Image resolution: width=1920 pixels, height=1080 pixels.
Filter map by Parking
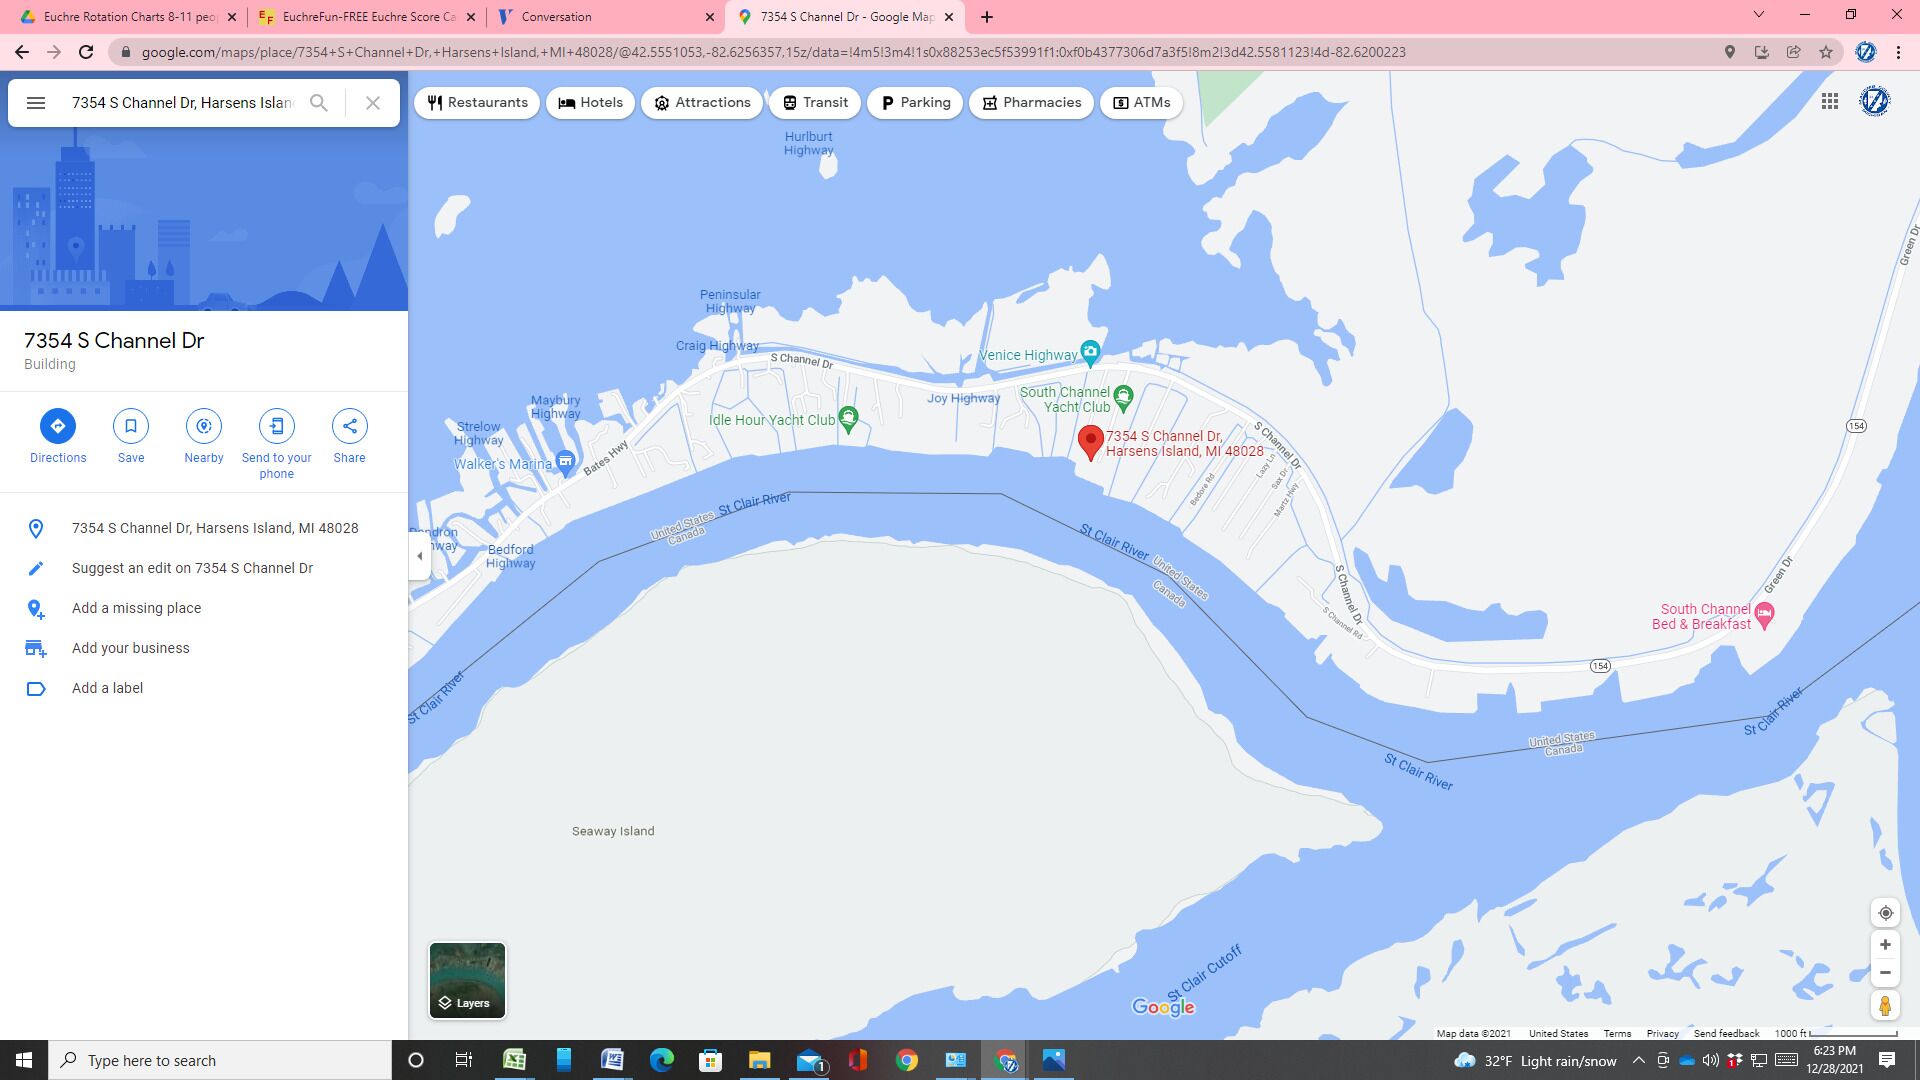[x=915, y=103]
